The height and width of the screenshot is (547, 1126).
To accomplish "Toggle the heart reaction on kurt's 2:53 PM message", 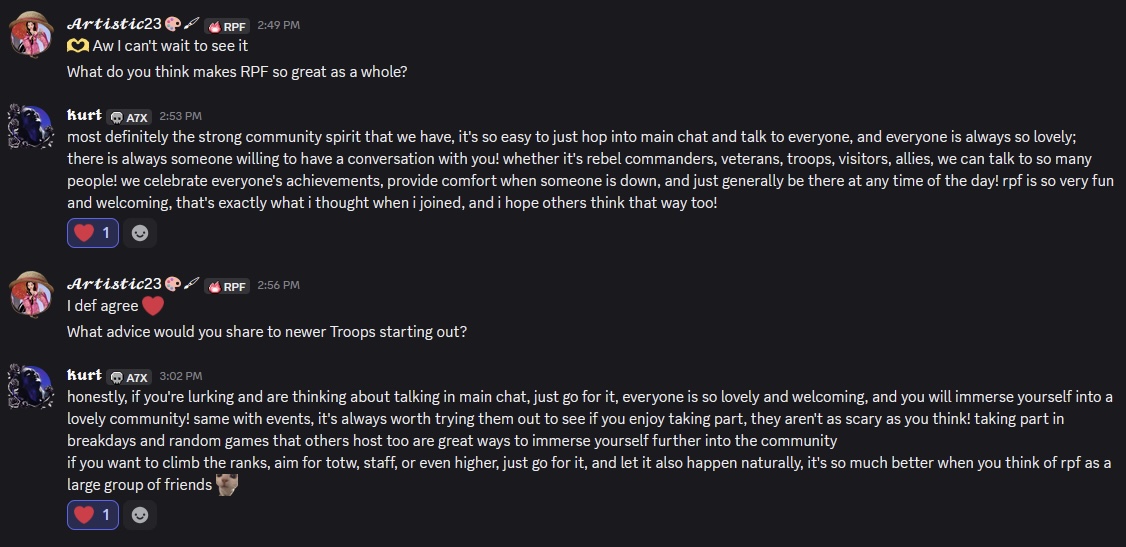I will point(93,233).
